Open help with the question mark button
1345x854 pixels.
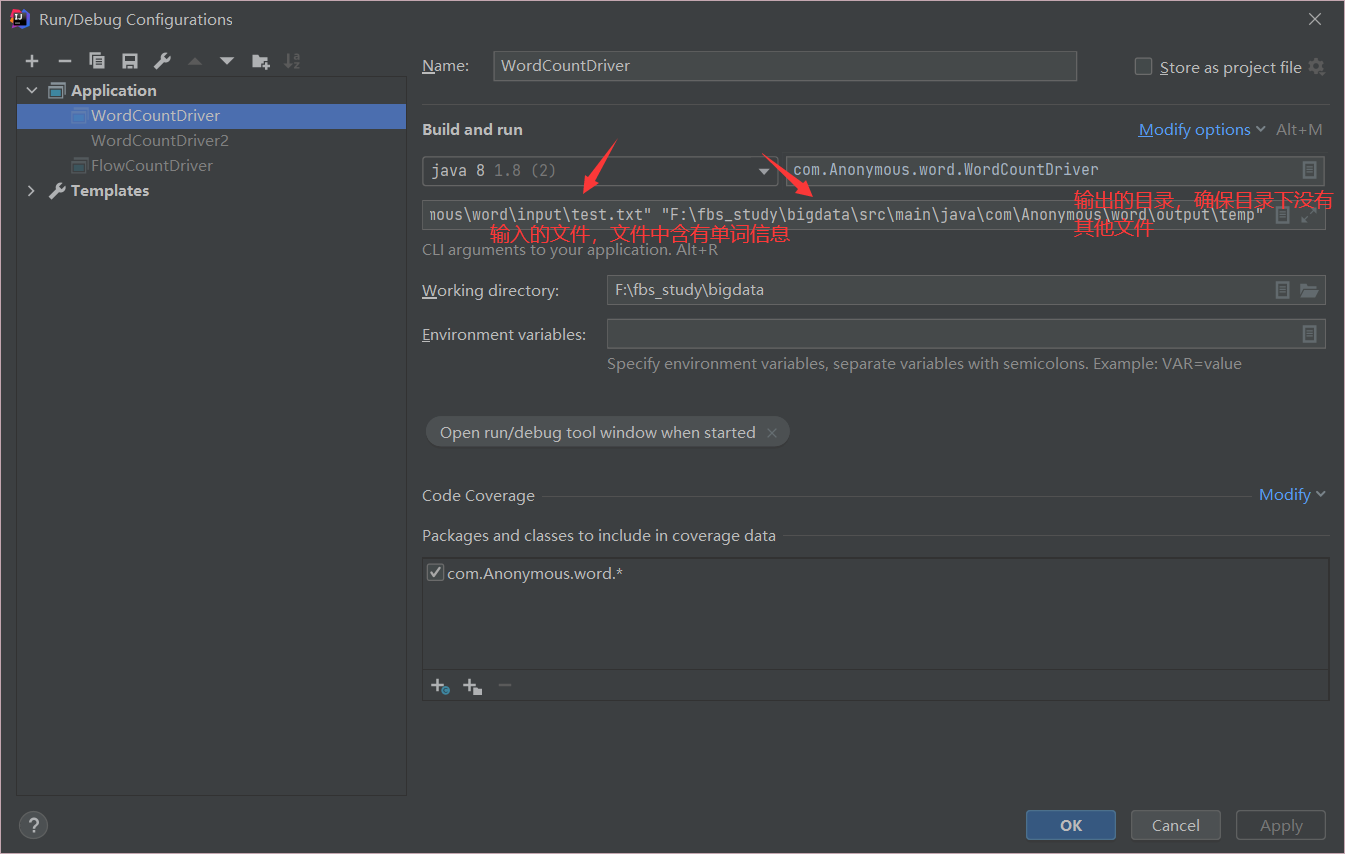coord(33,825)
